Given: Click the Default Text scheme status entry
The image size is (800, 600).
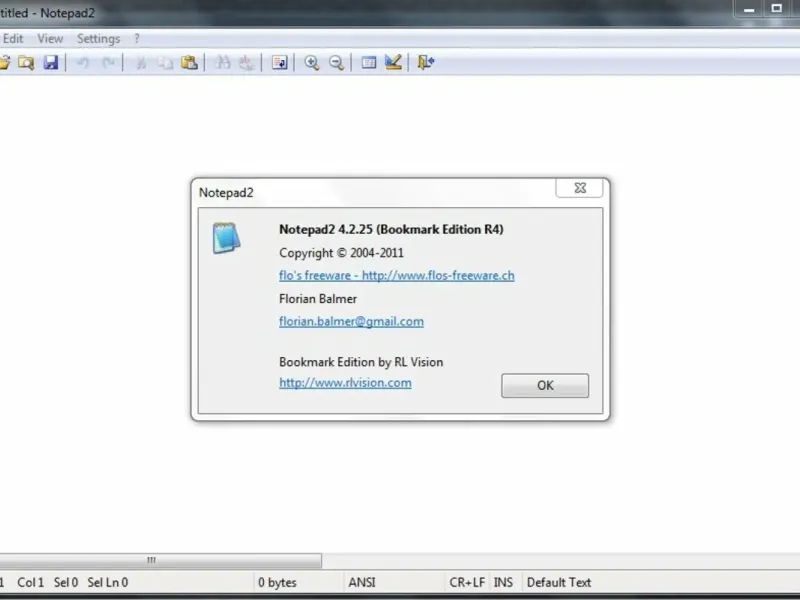Looking at the screenshot, I should (559, 582).
